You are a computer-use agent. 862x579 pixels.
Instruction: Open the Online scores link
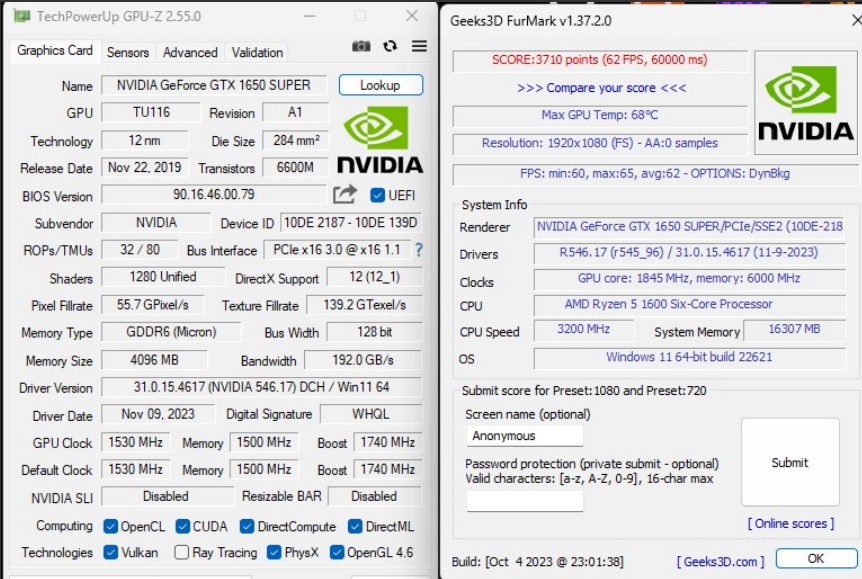tap(791, 523)
